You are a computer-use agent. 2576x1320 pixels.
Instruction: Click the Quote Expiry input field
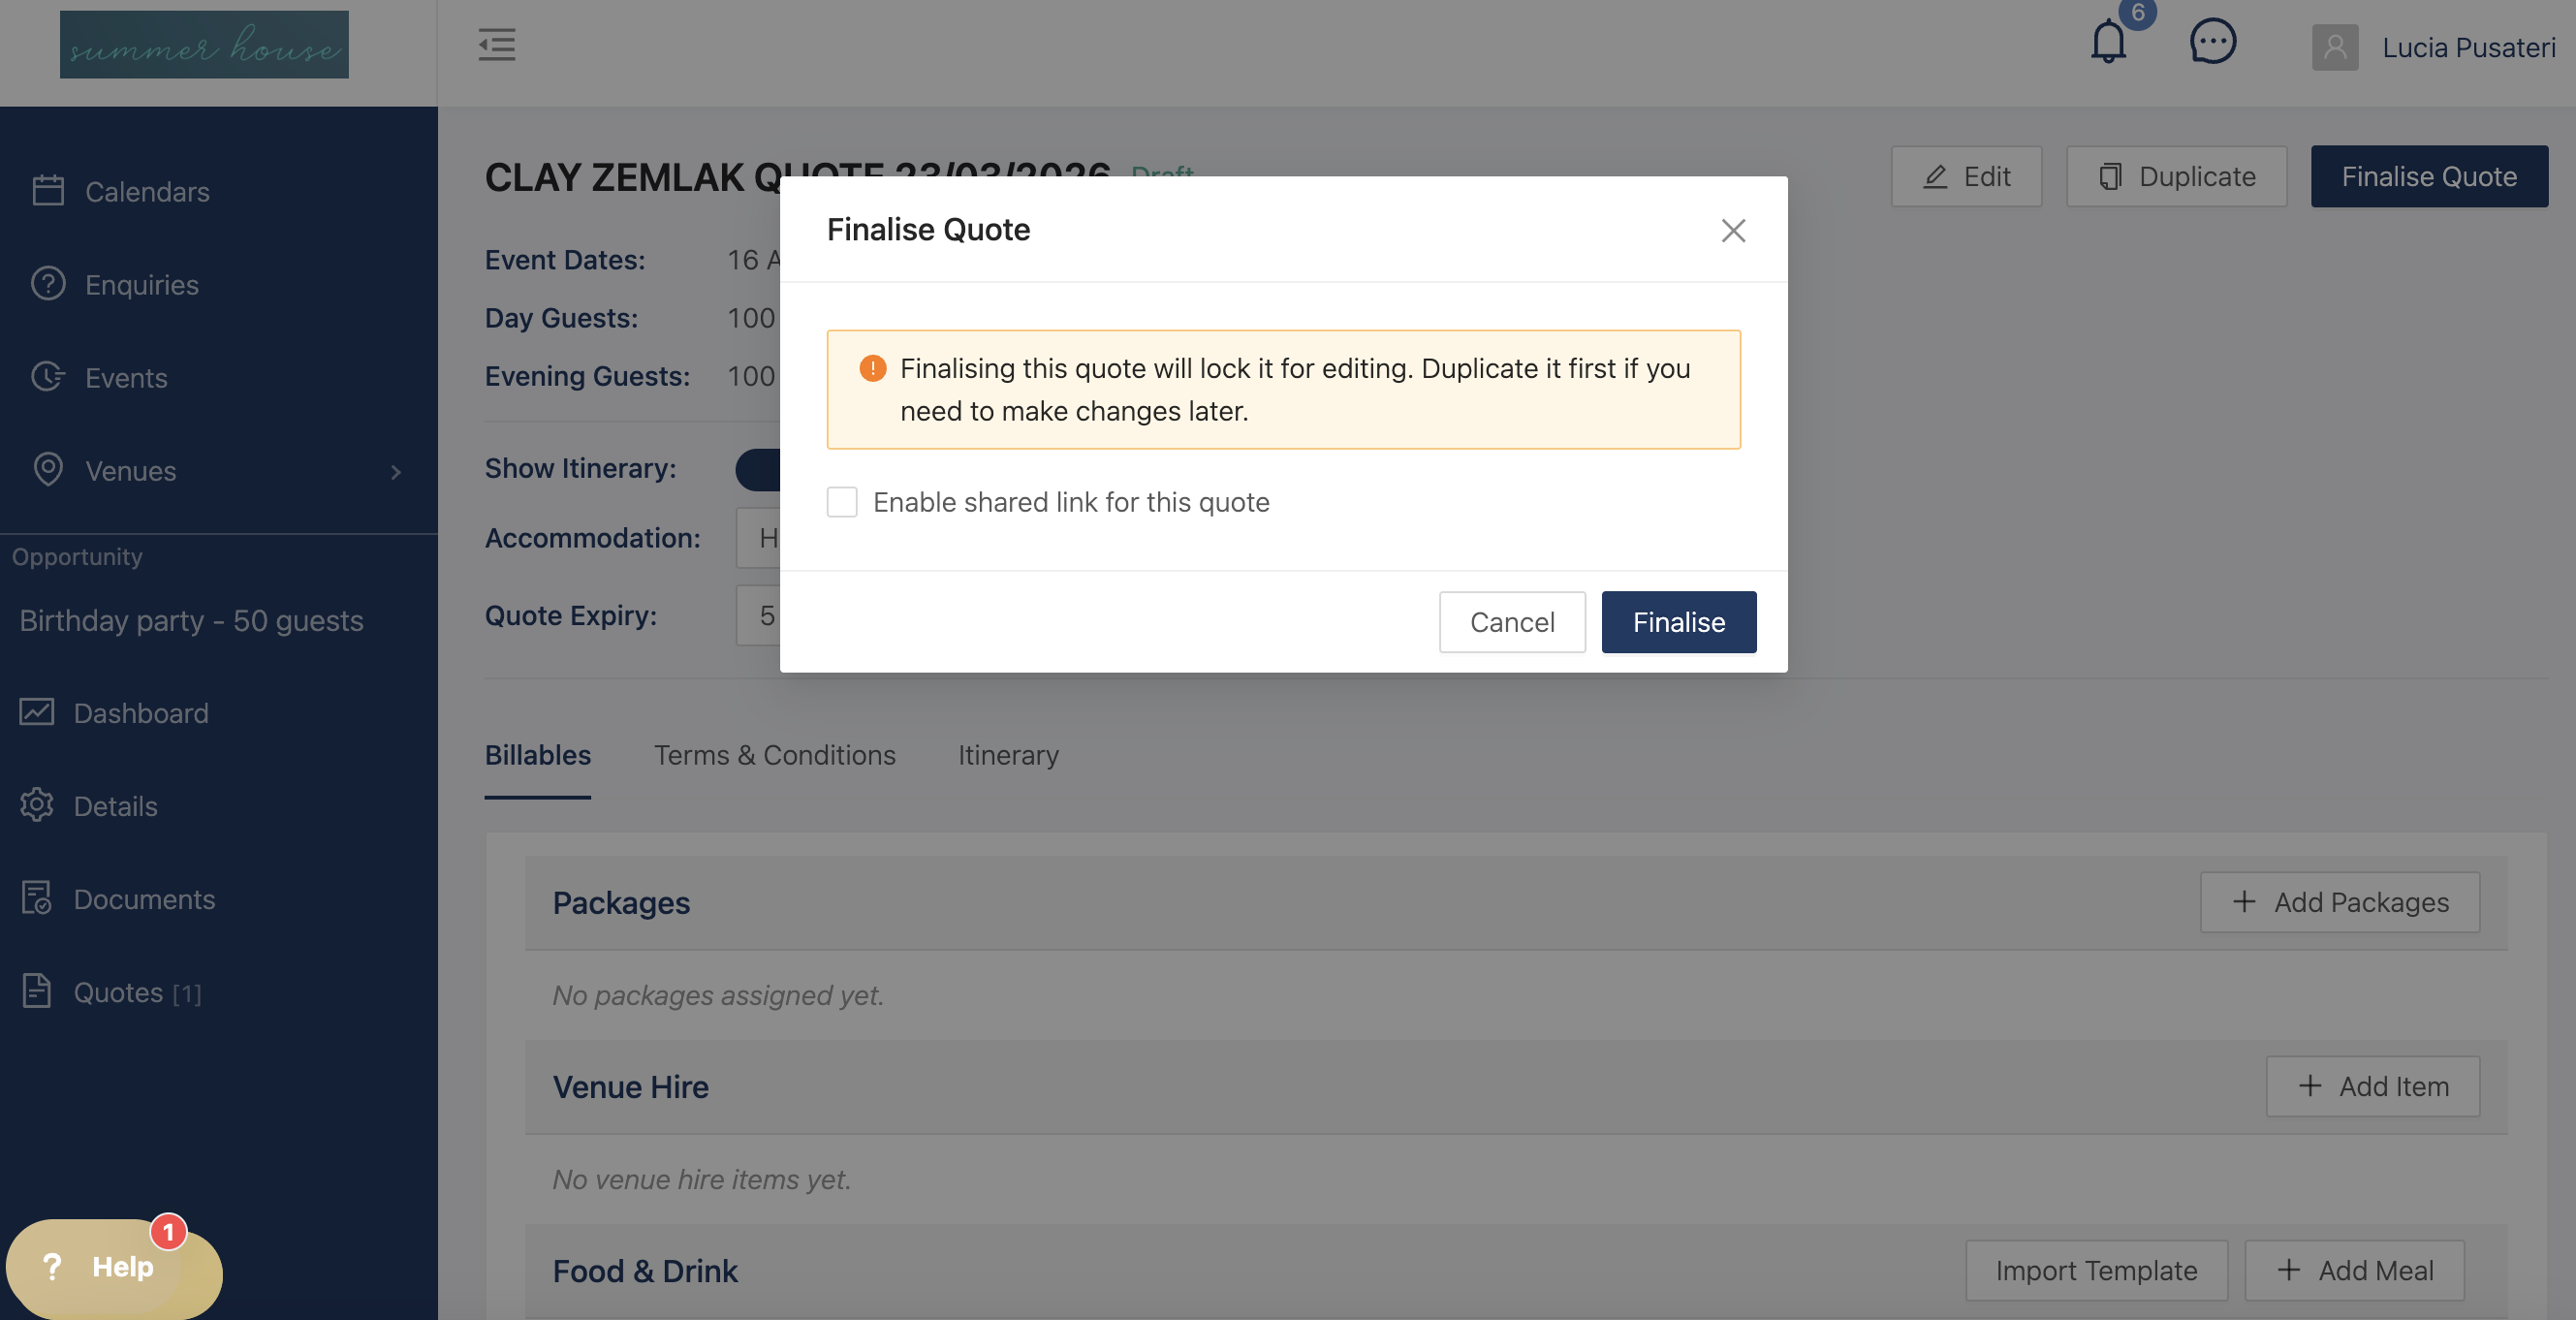pyautogui.click(x=759, y=615)
